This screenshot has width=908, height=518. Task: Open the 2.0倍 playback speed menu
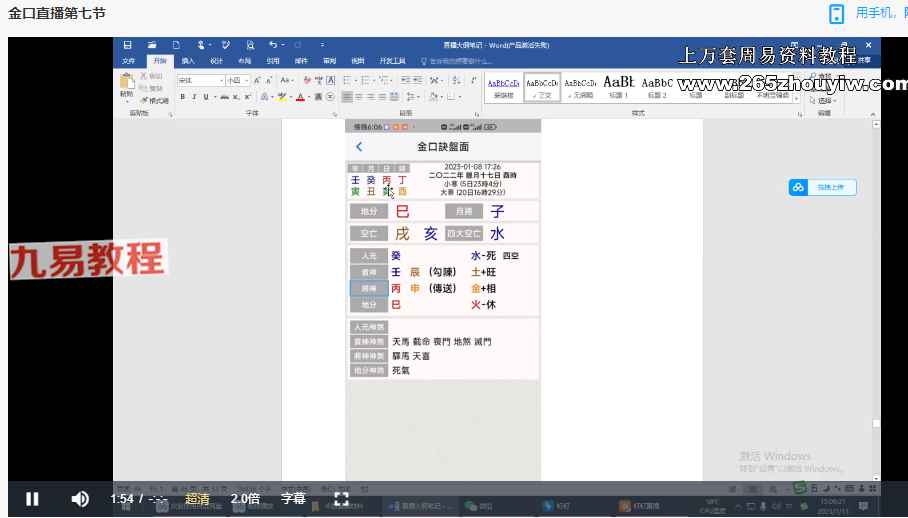(245, 498)
